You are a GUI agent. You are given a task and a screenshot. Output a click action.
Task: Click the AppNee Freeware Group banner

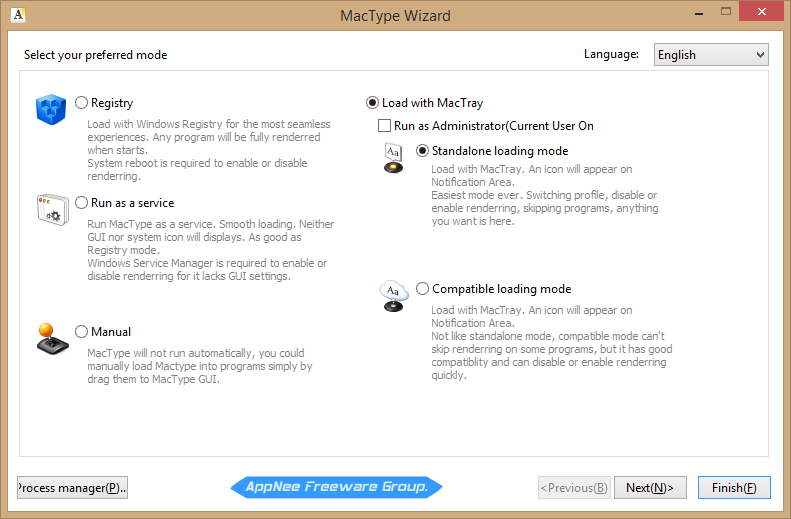(x=336, y=487)
